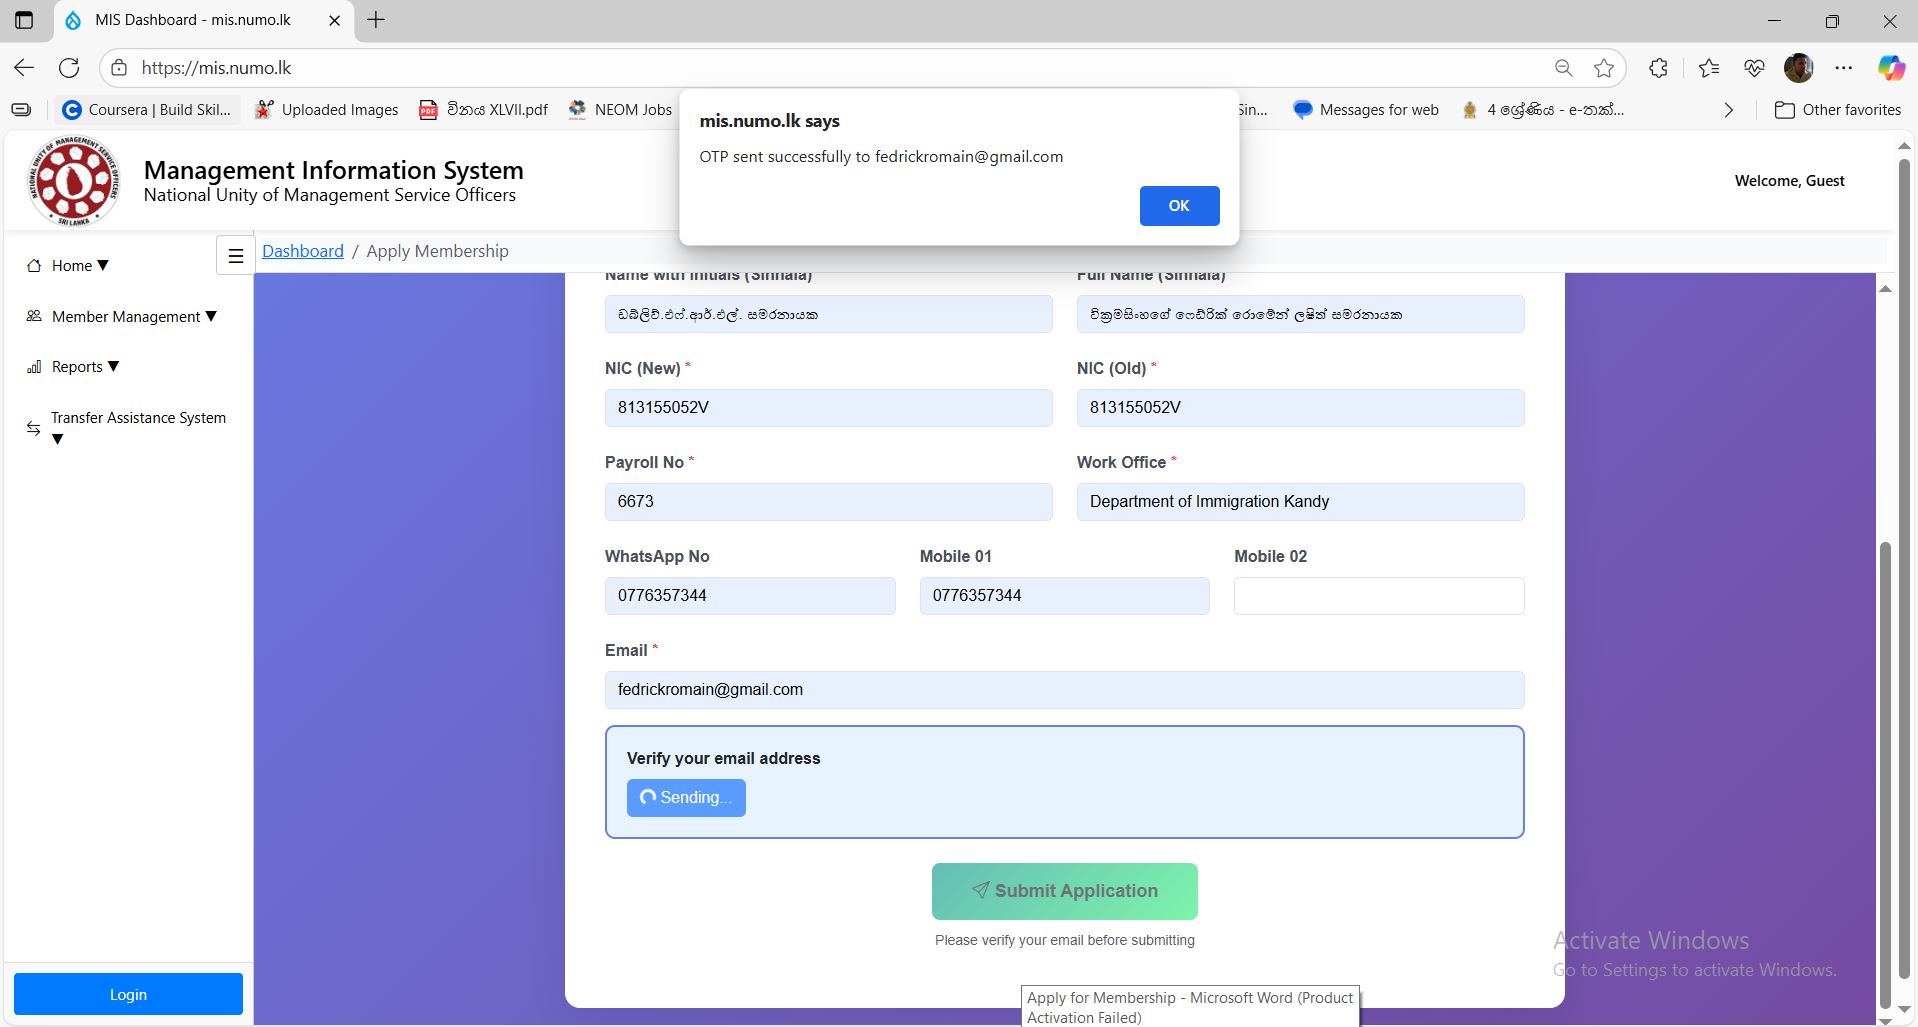1918x1027 pixels.
Task: Expand the Home sidebar menu
Action: [x=70, y=266]
